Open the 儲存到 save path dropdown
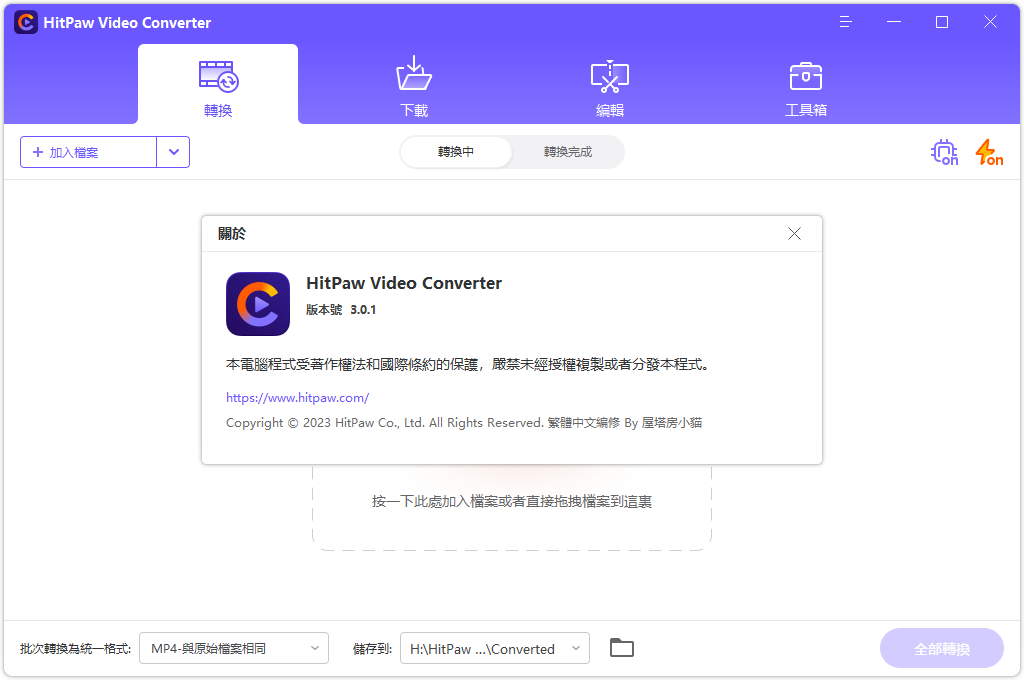 pyautogui.click(x=494, y=648)
